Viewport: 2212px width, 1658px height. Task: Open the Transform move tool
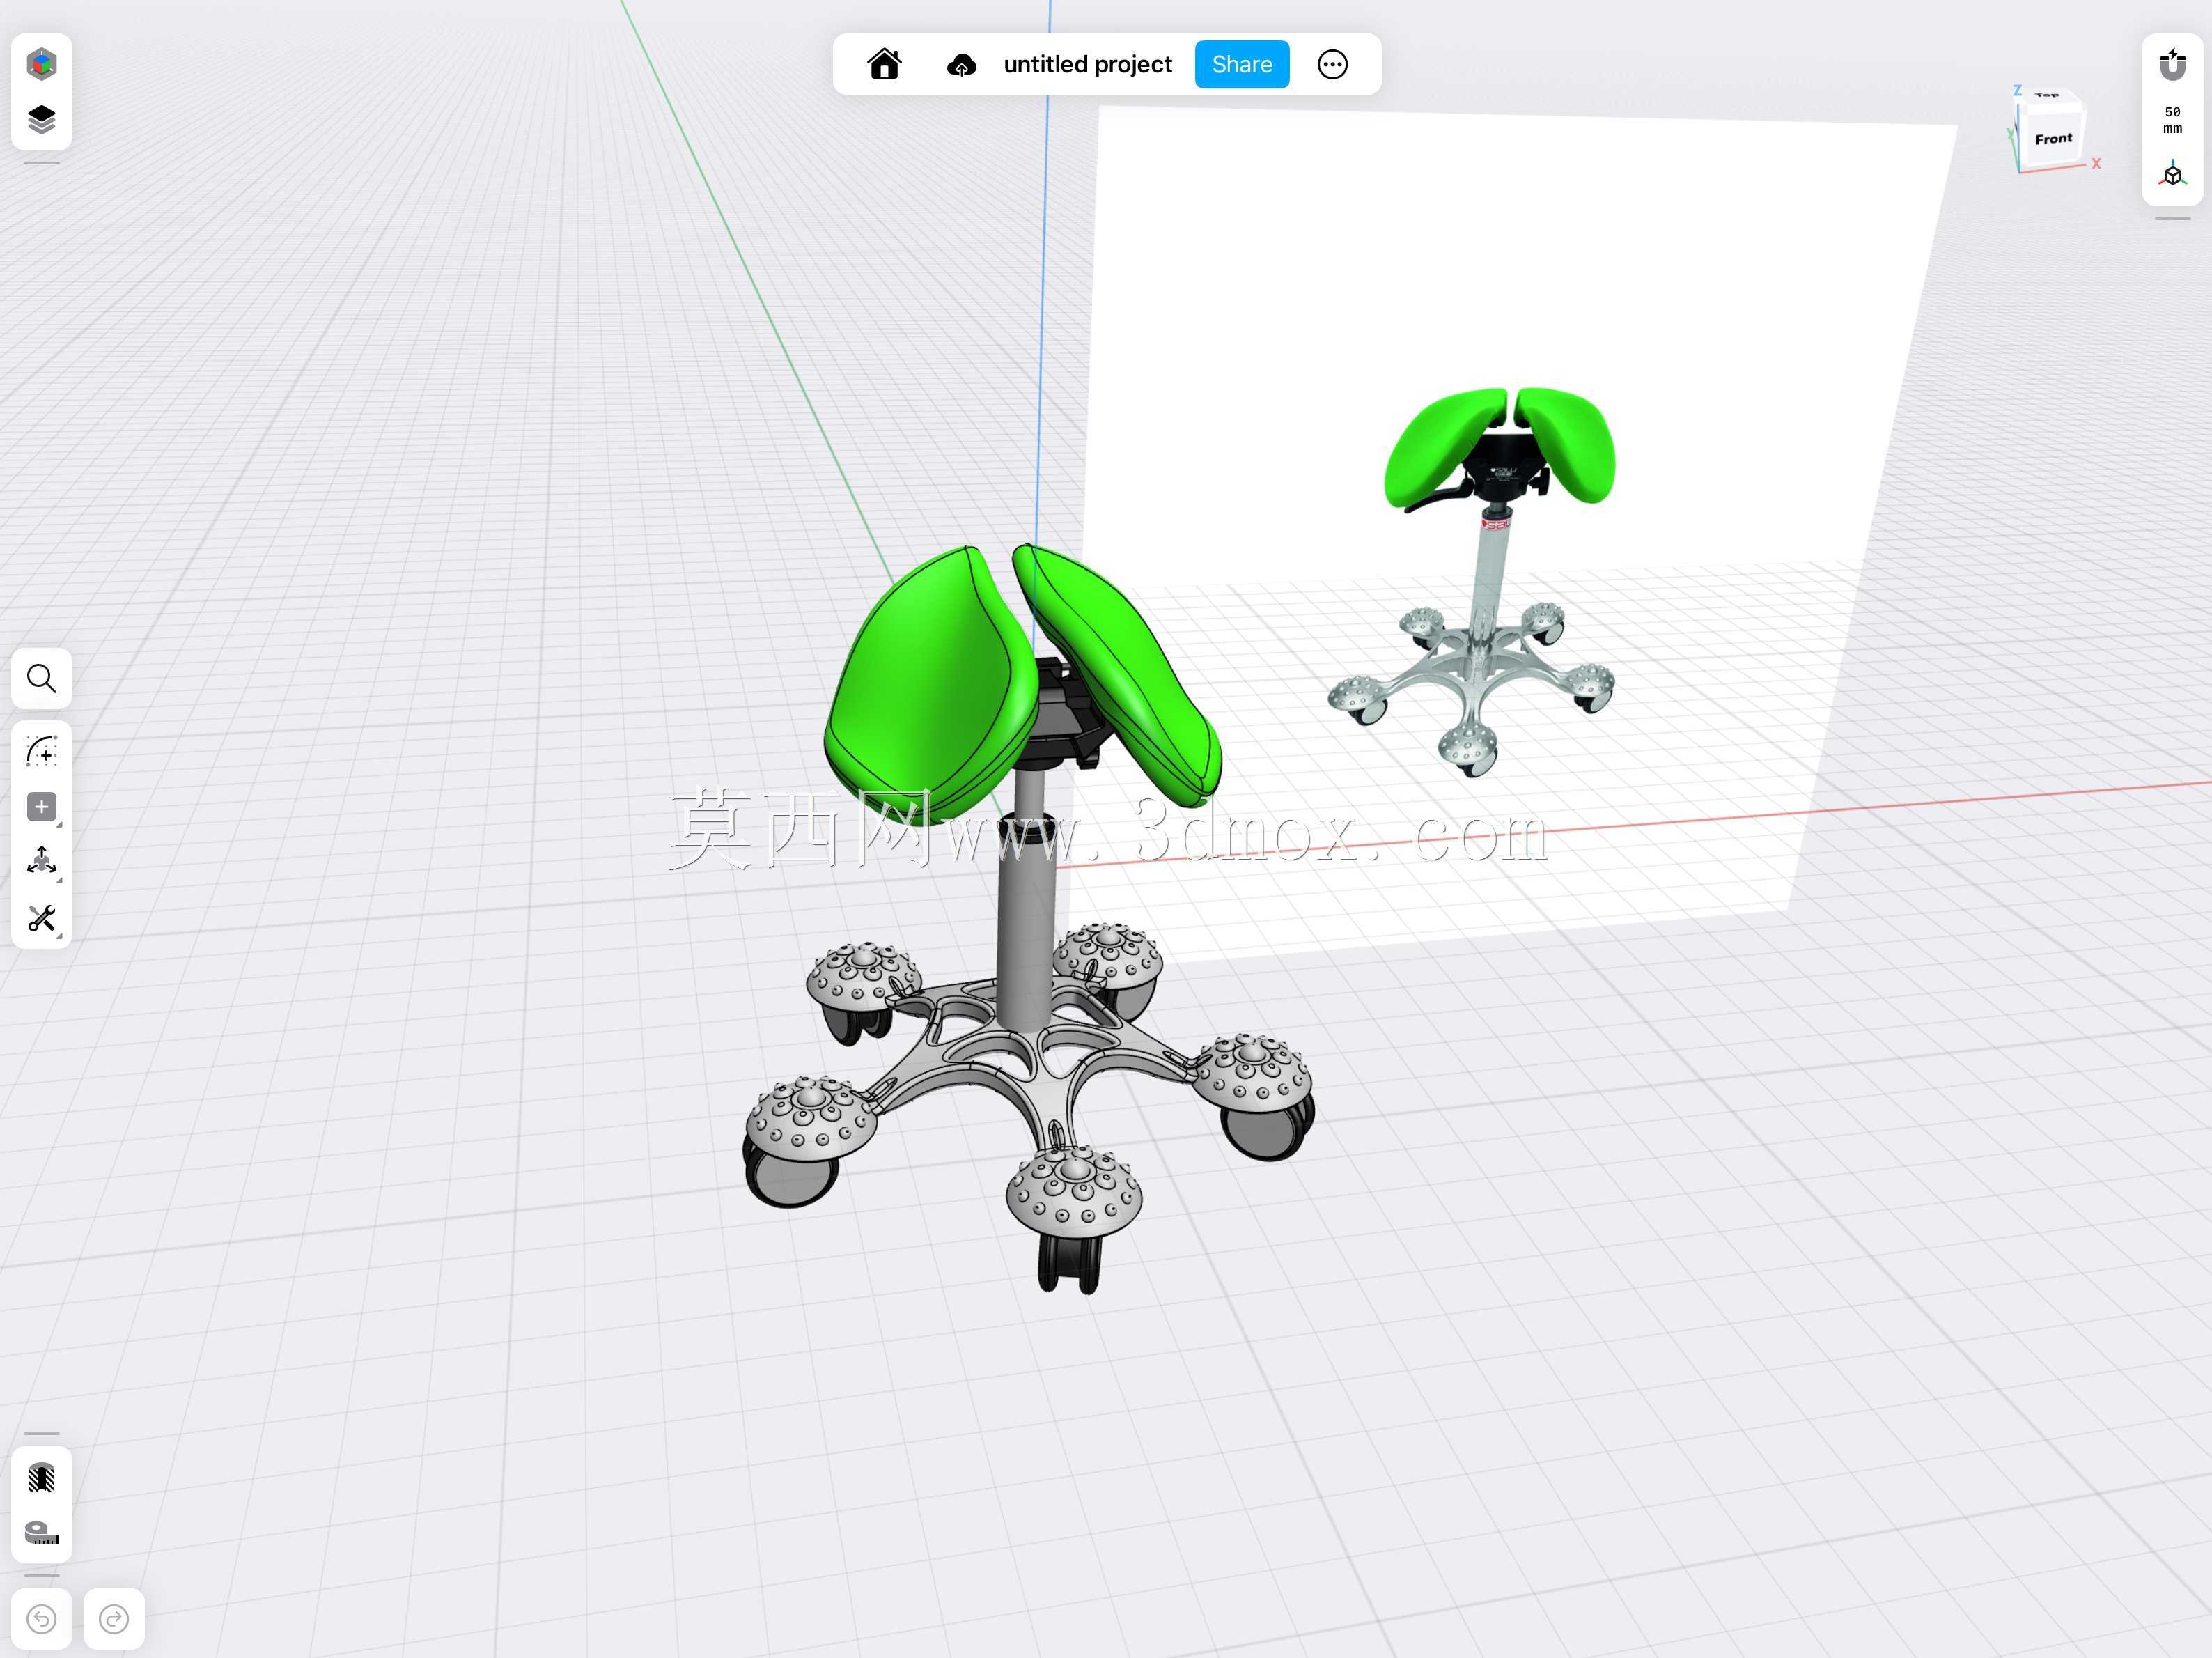(x=41, y=862)
